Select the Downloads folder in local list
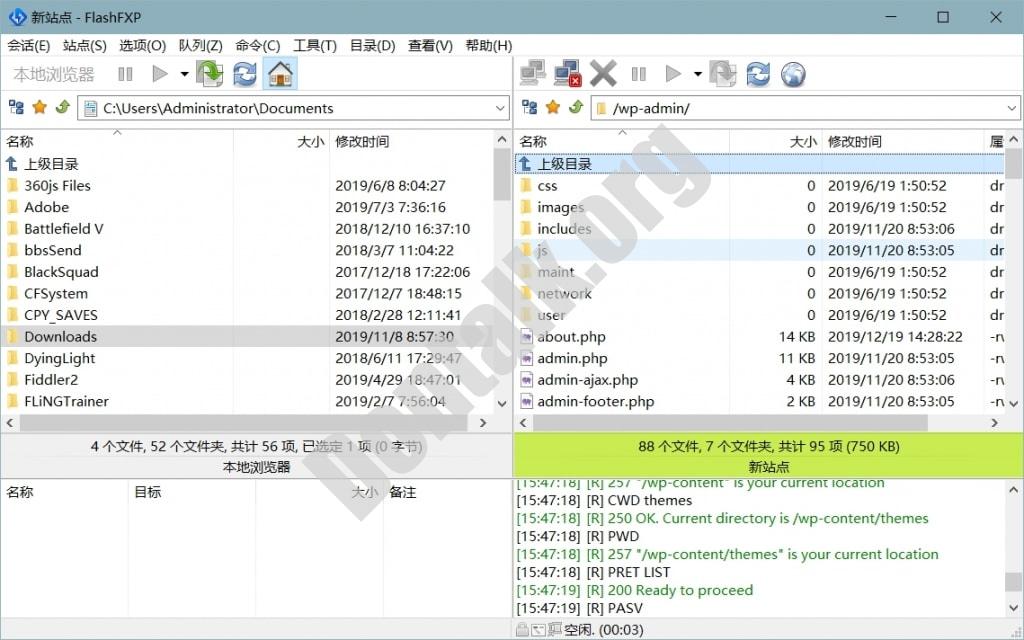Screen dimensions: 1024x640 coord(60,337)
